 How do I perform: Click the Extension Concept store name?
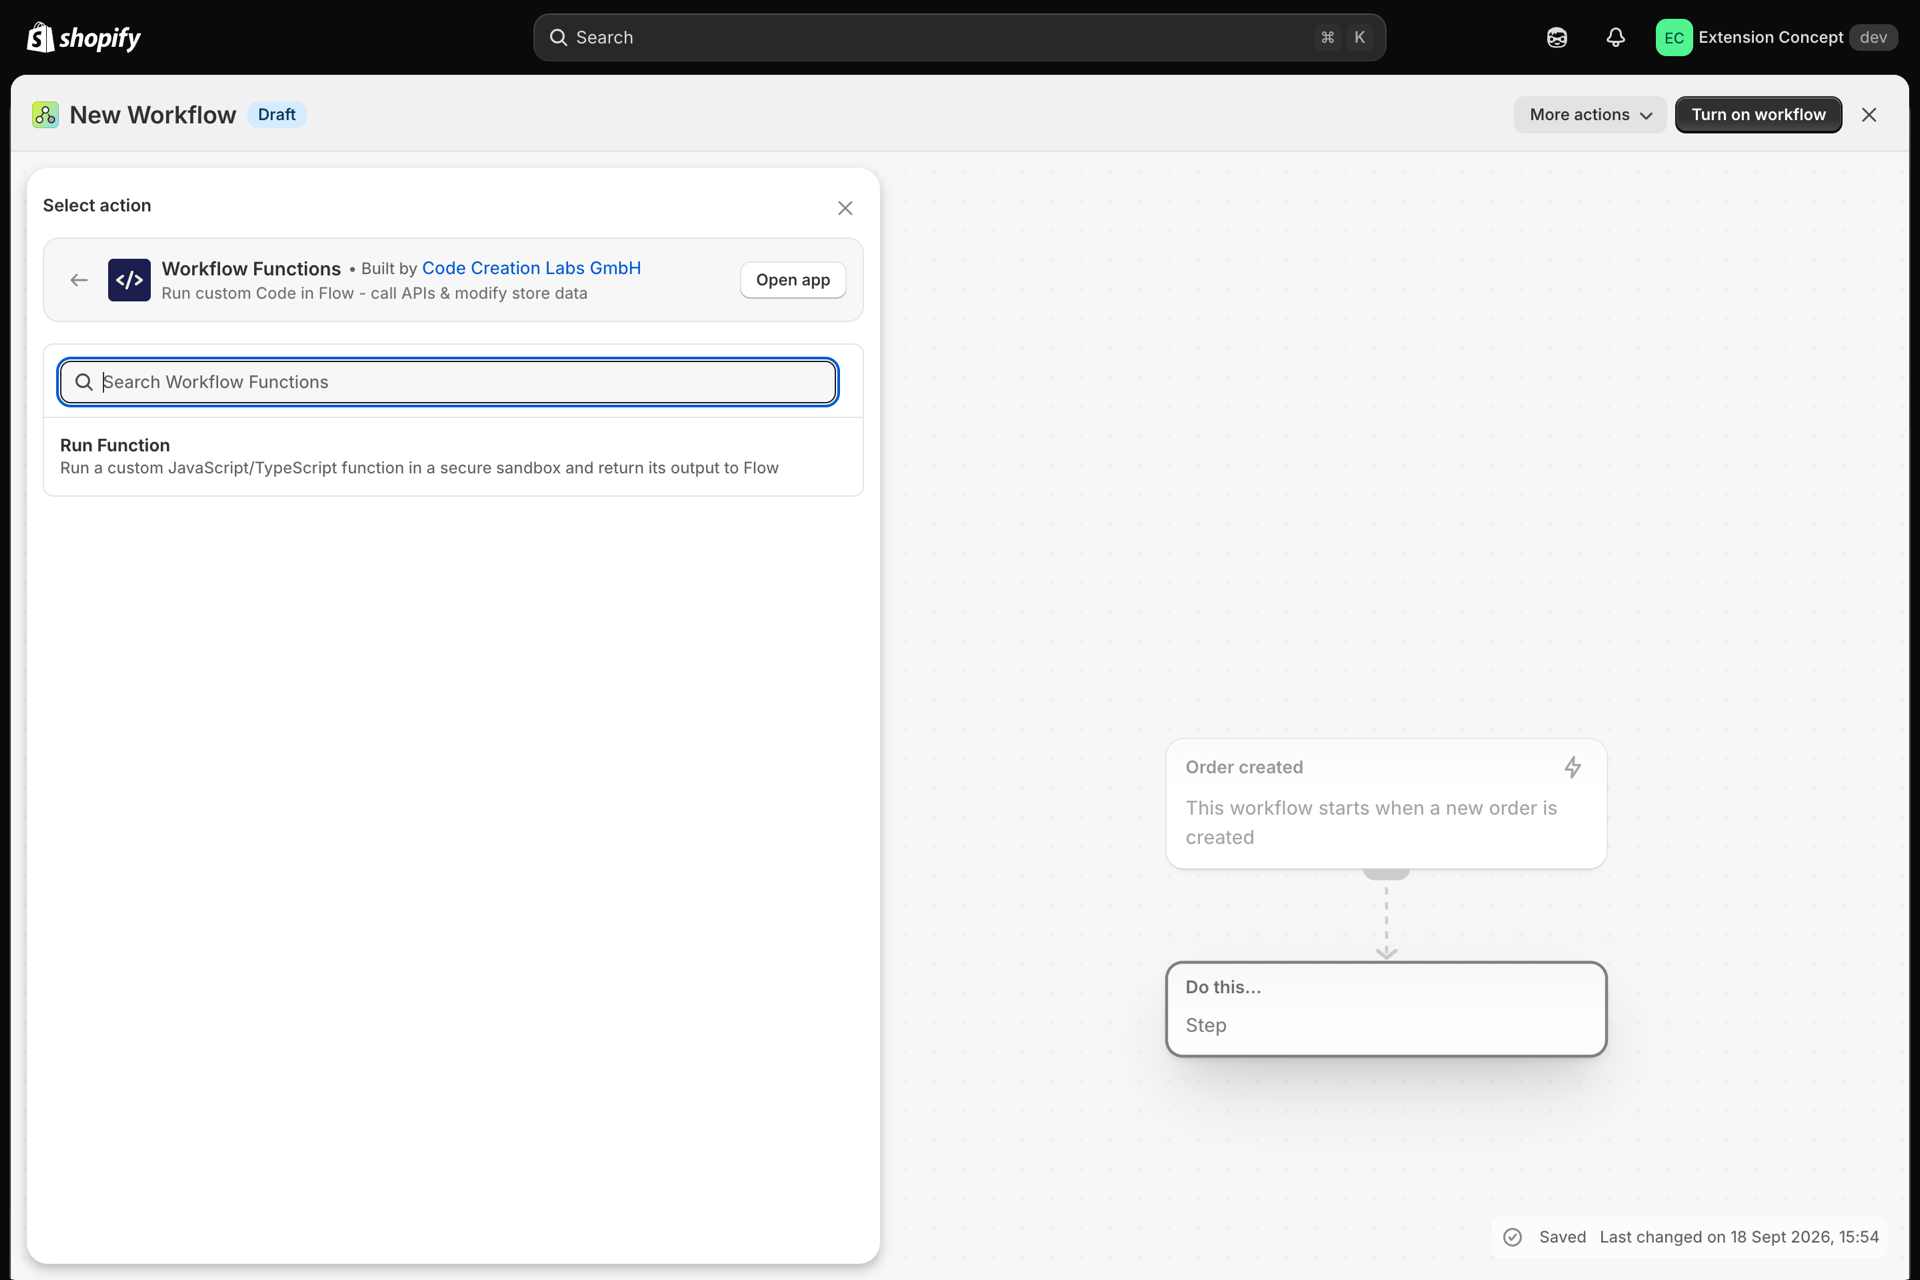coord(1770,37)
